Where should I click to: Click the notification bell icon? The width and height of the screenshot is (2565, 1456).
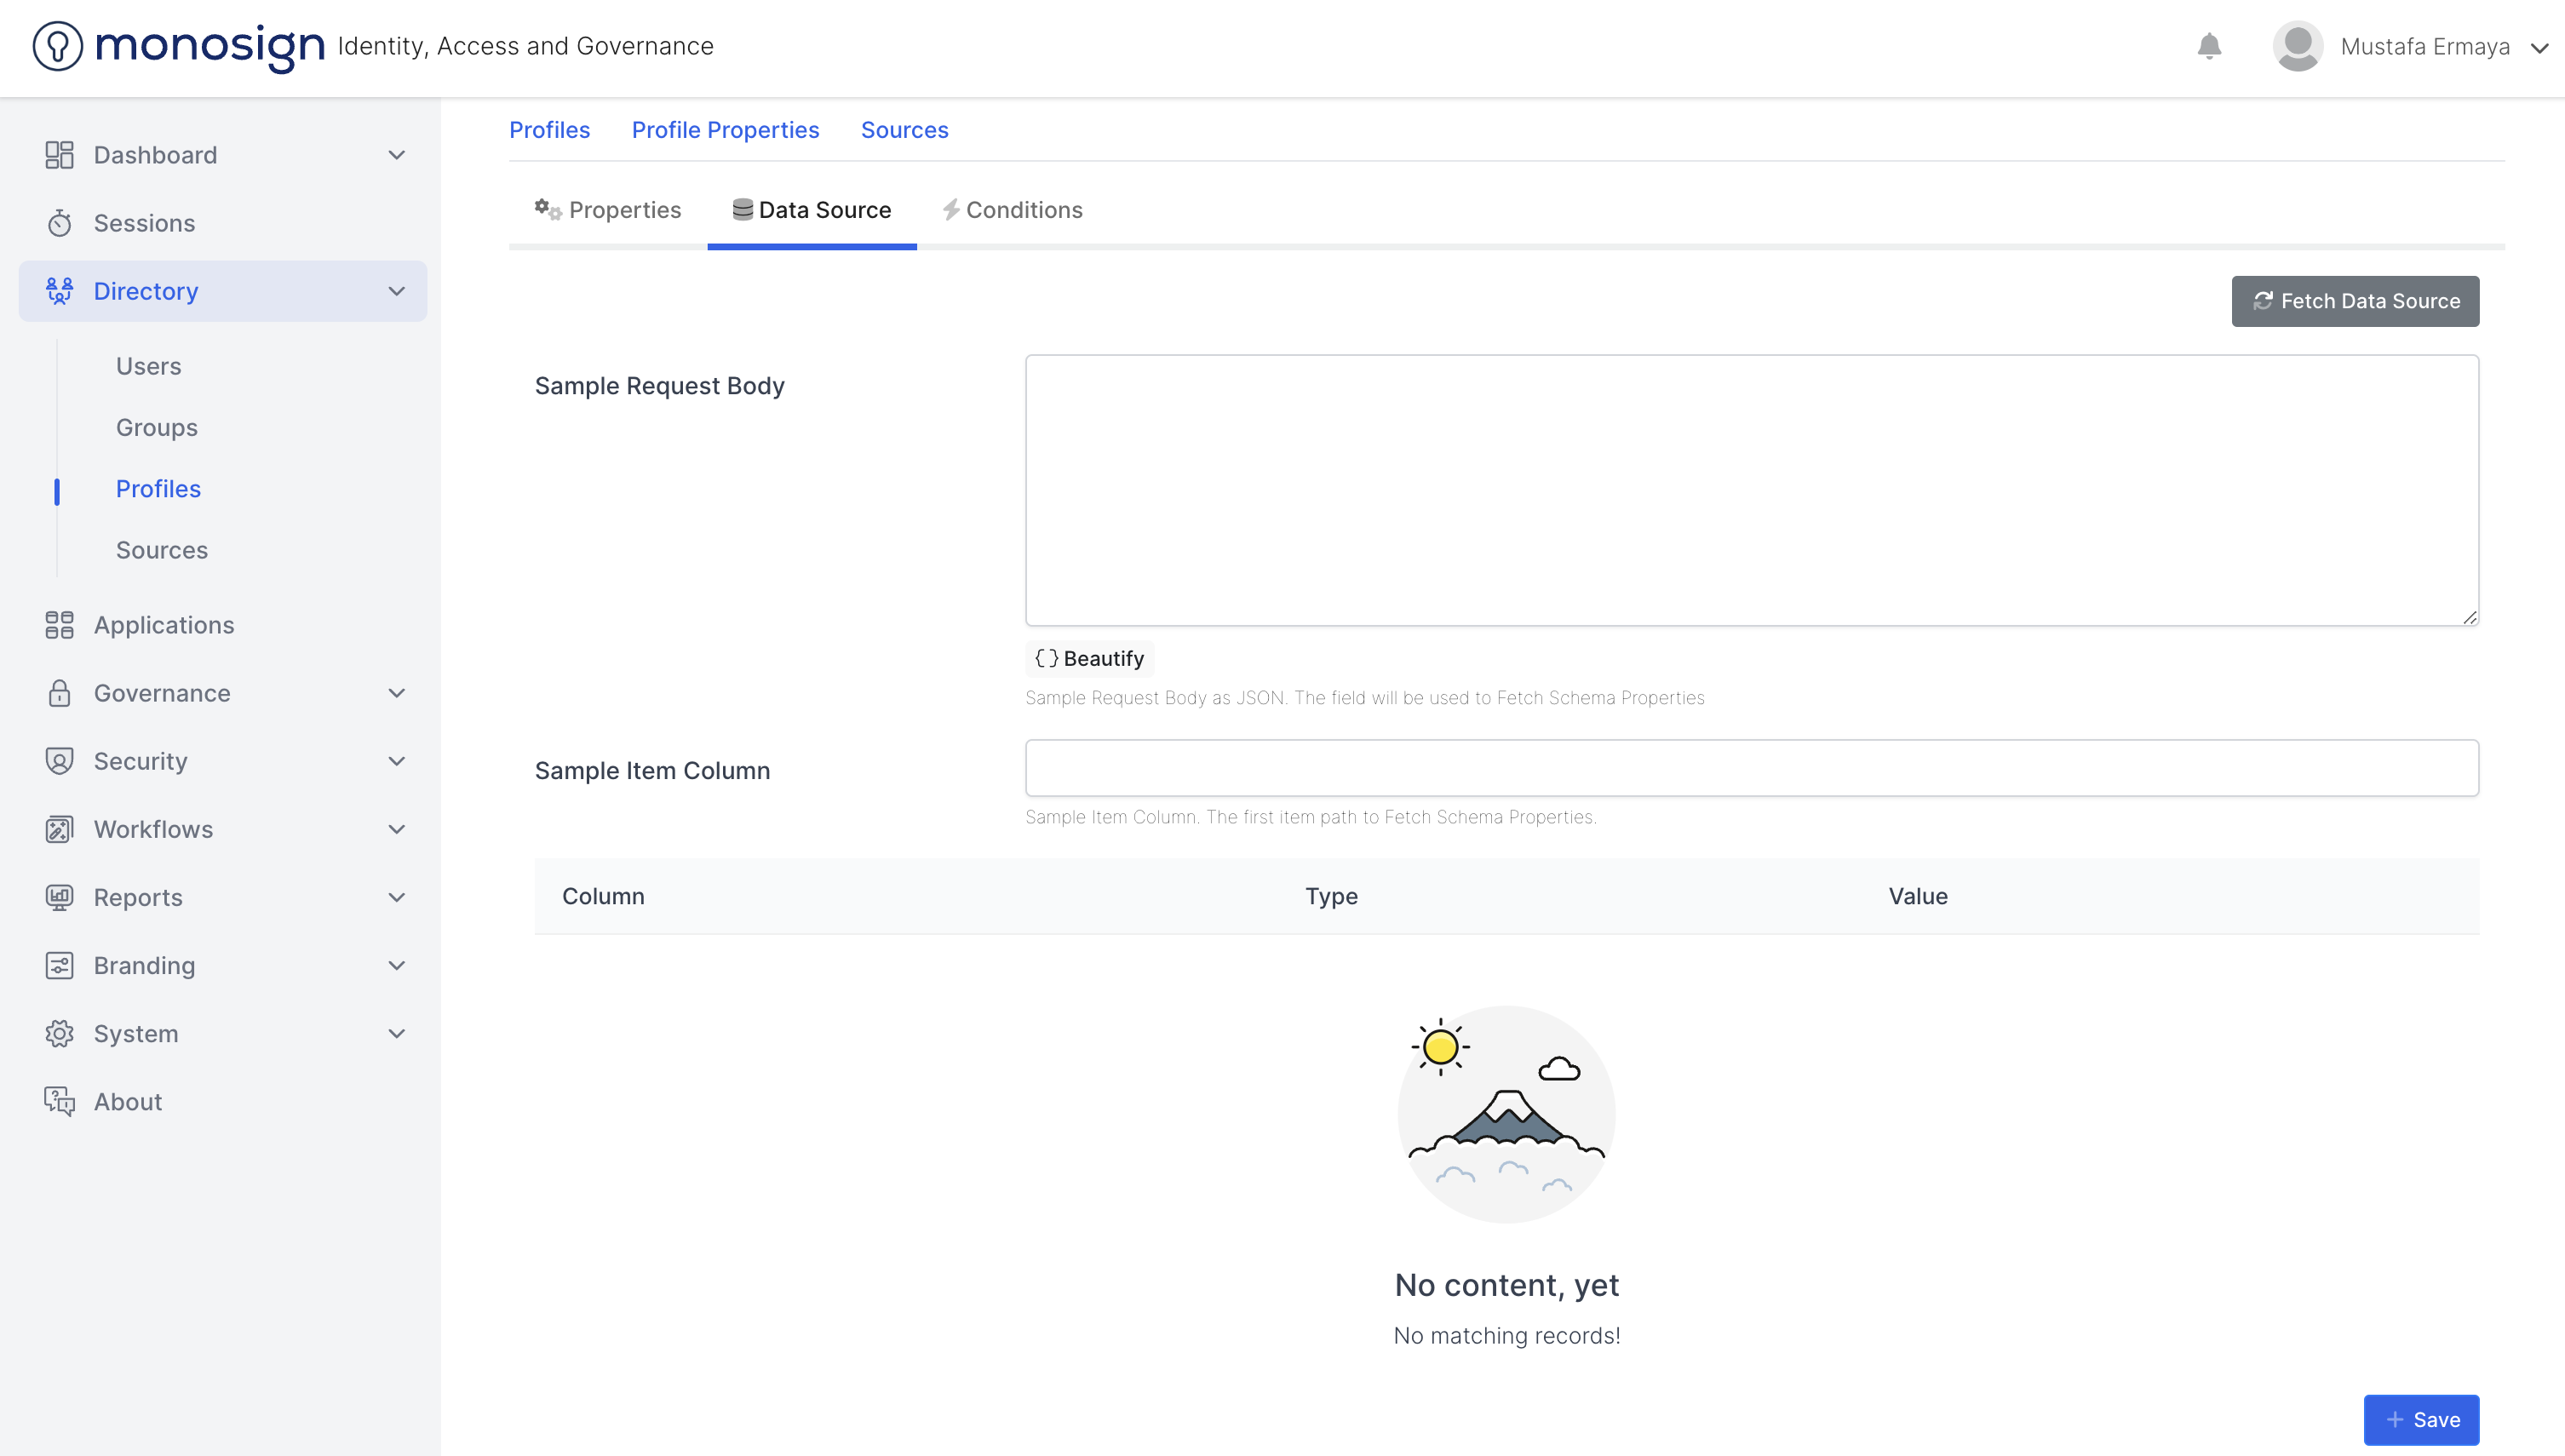[2209, 46]
